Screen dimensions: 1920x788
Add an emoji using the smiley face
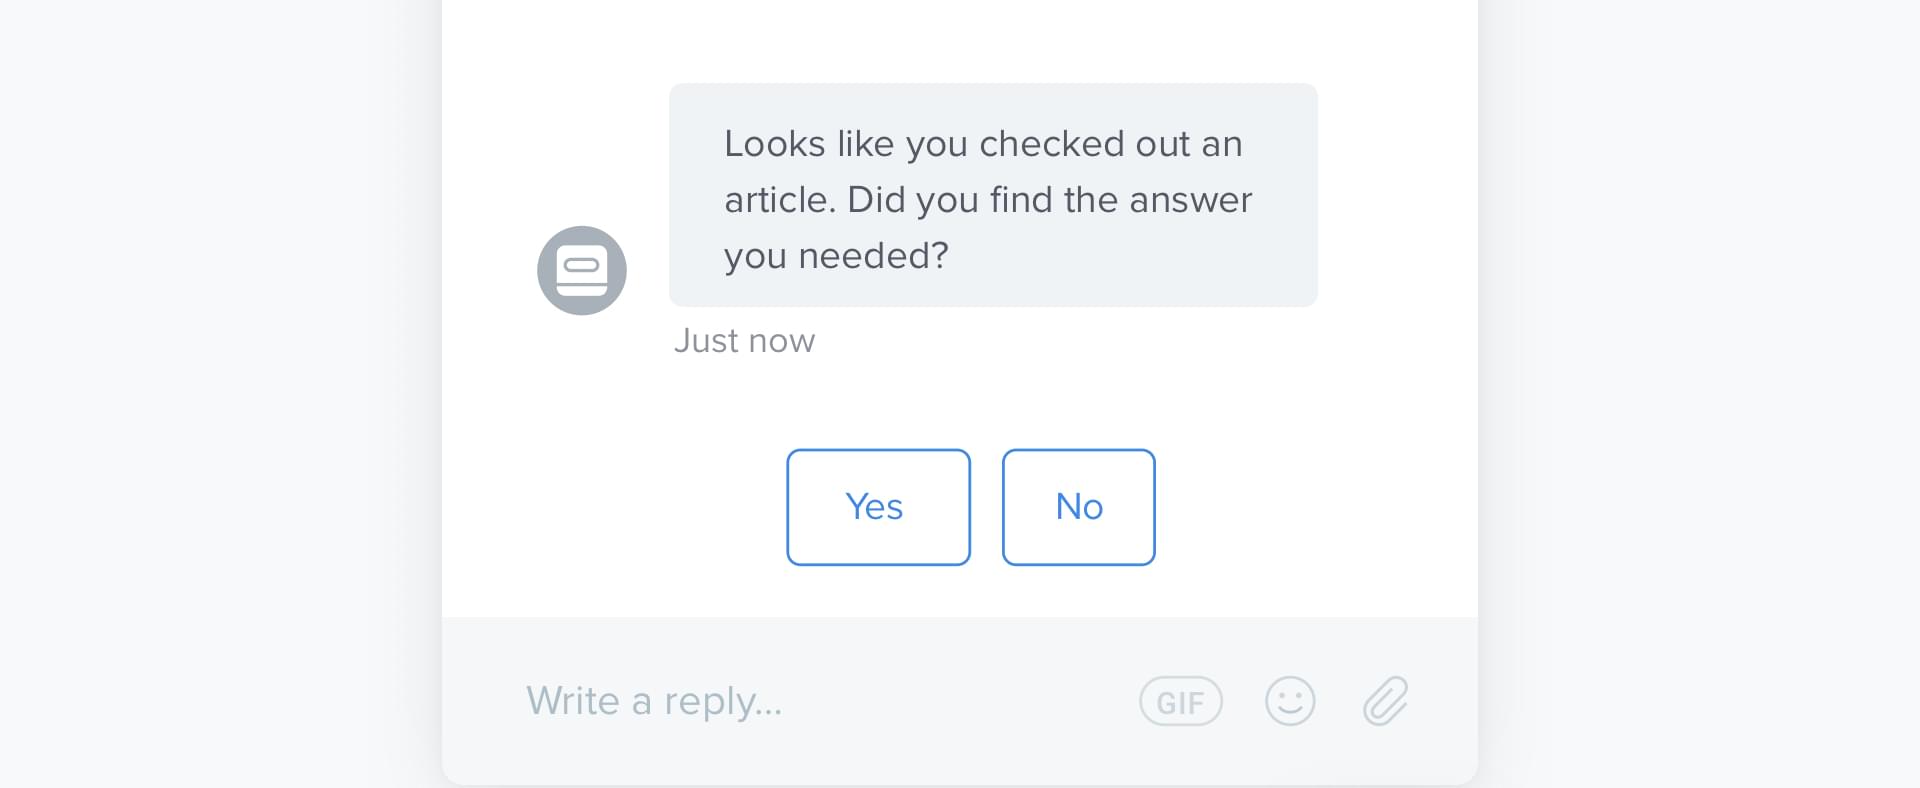pyautogui.click(x=1290, y=701)
